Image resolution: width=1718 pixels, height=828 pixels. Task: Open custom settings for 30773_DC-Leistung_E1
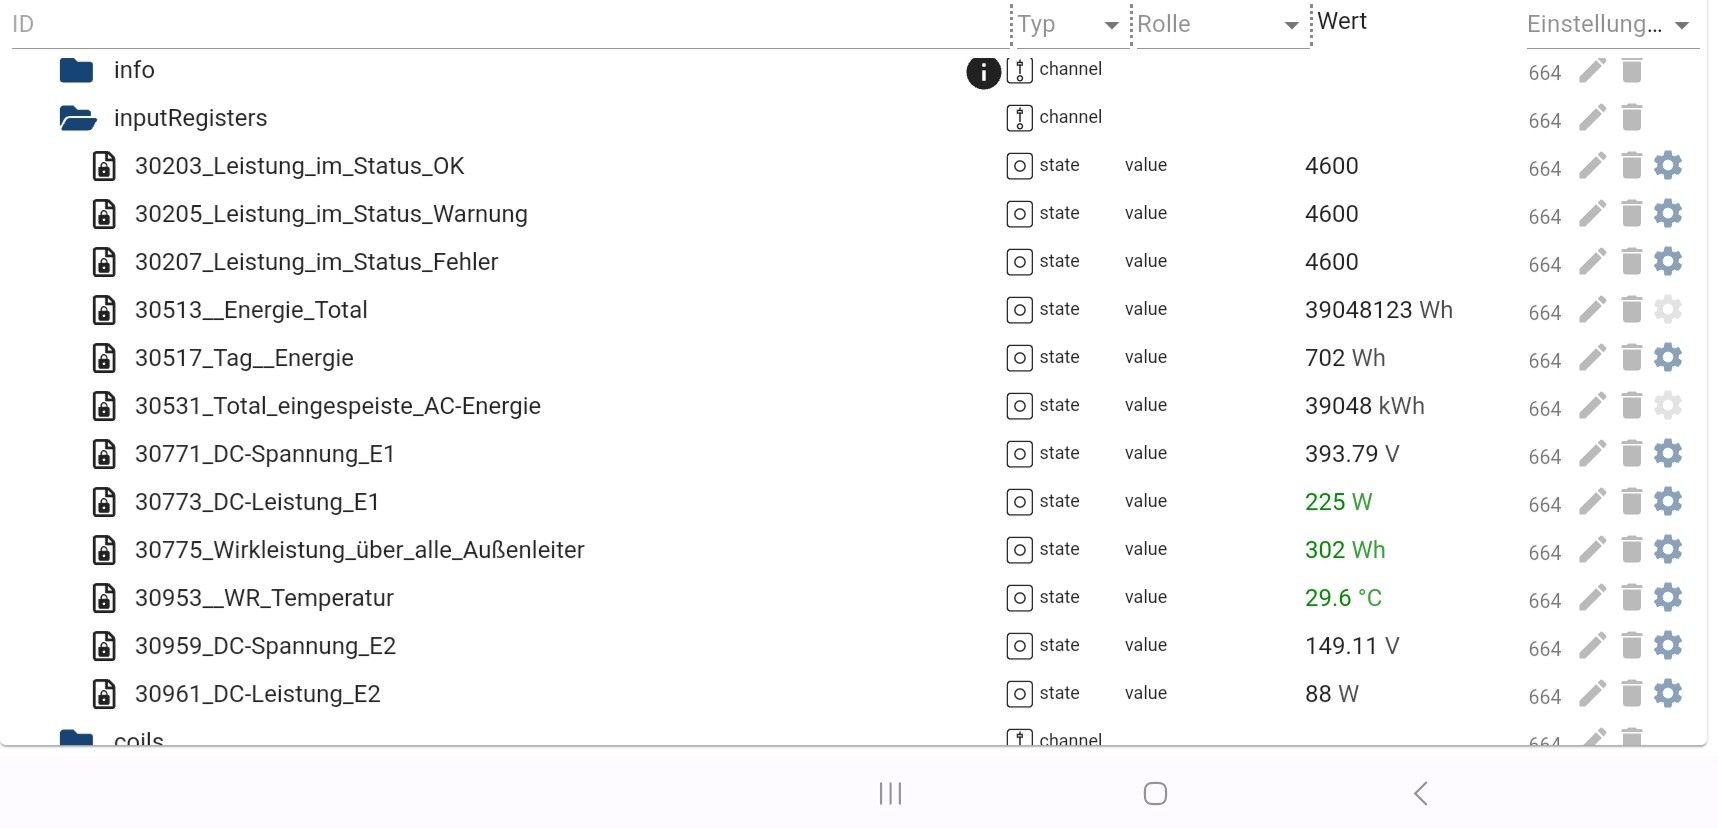(1668, 501)
